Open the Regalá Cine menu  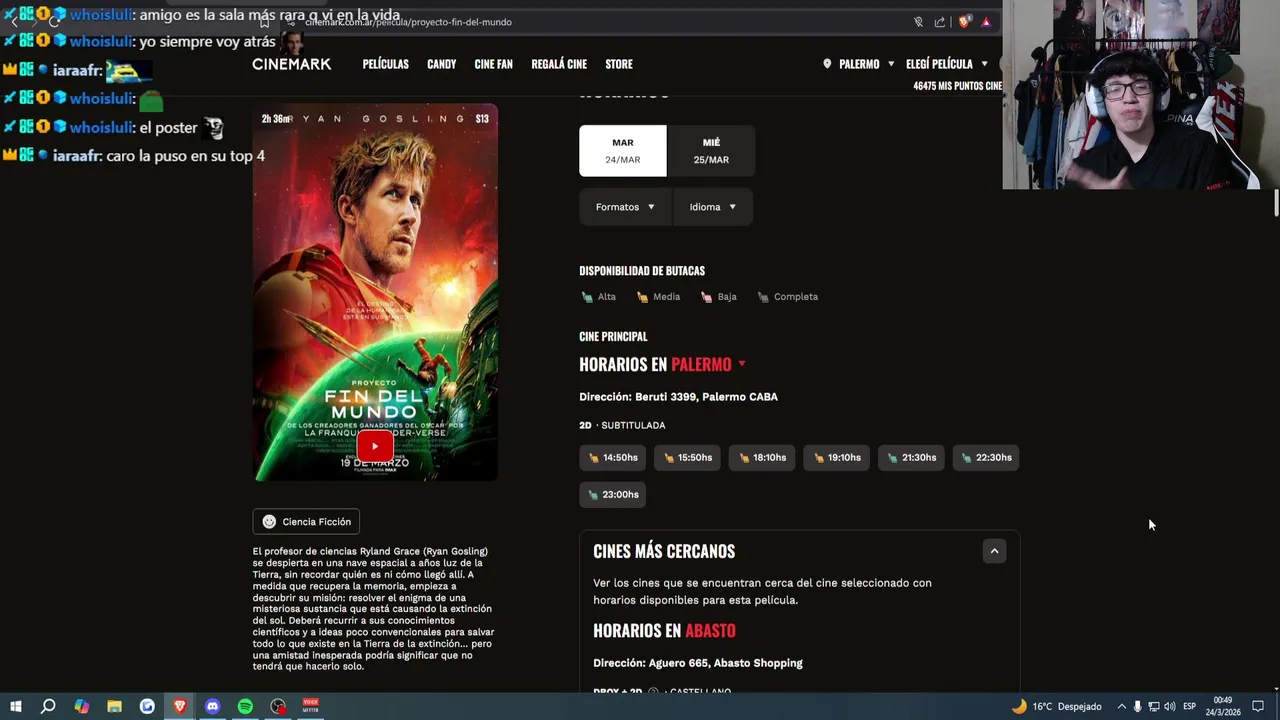click(x=559, y=64)
